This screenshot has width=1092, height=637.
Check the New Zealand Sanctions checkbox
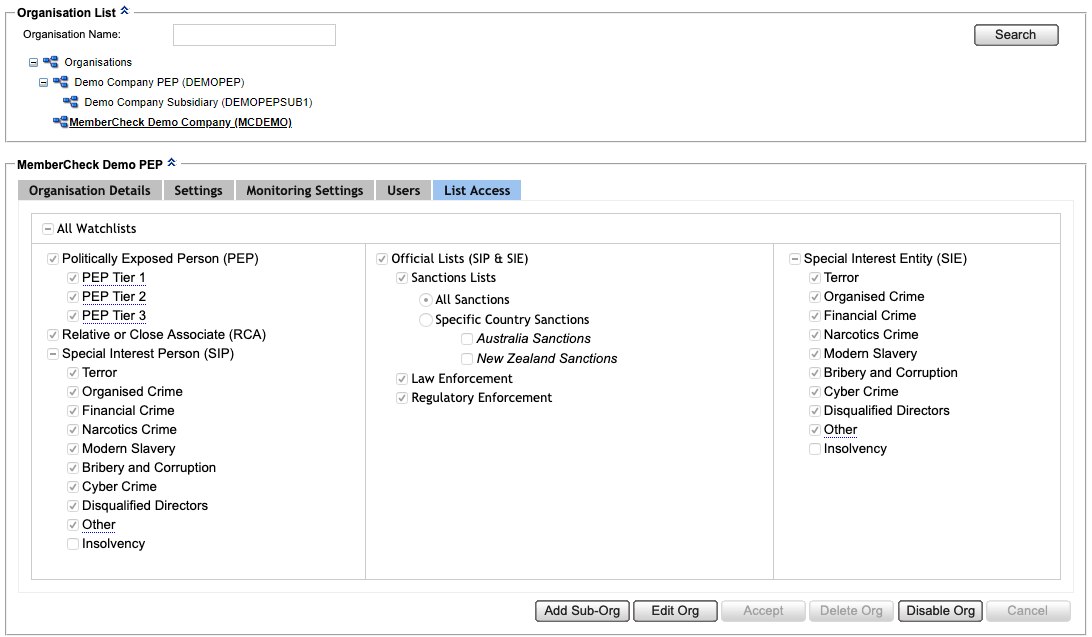pos(467,359)
